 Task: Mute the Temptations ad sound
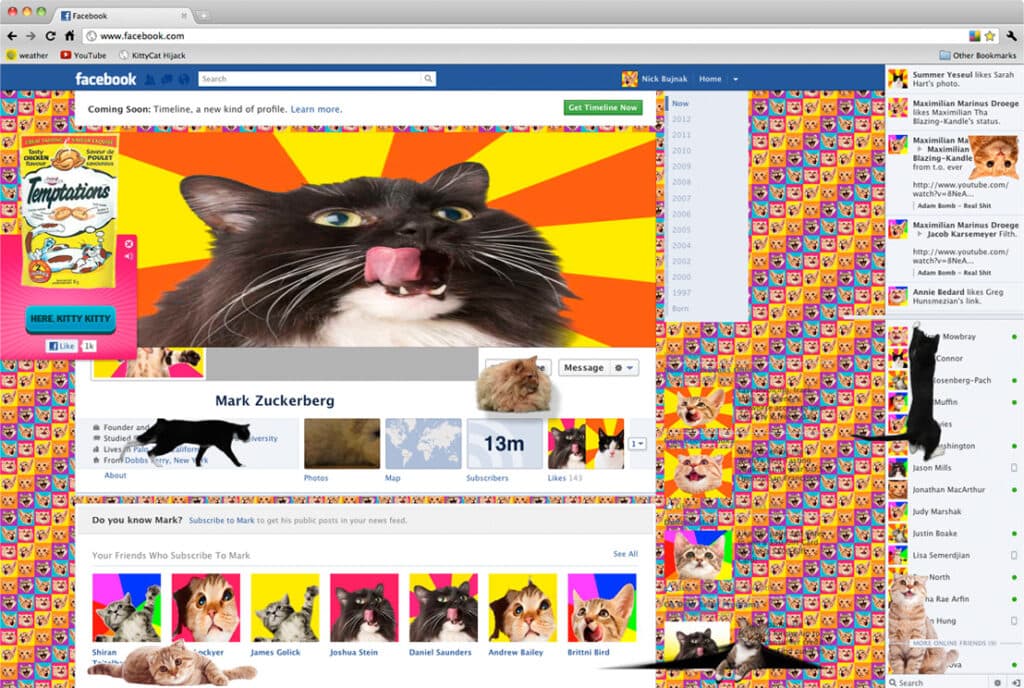coord(129,257)
